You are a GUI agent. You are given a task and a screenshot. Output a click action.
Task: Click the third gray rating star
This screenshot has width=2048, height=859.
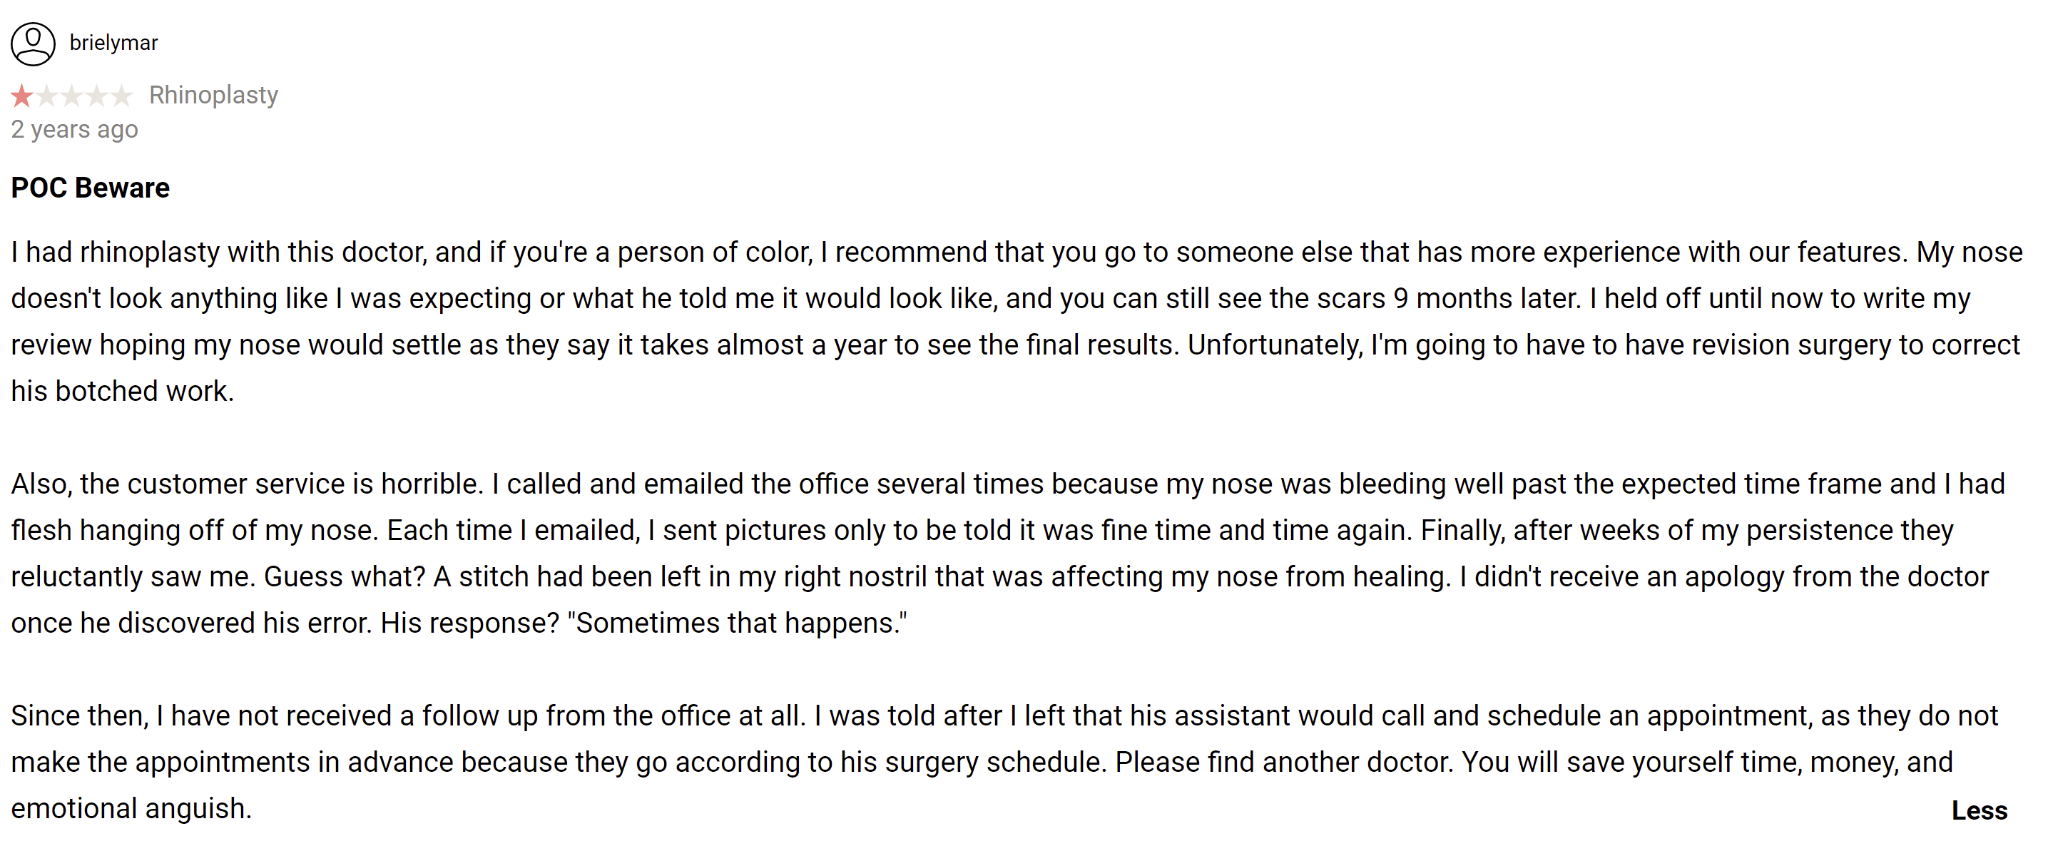pos(72,96)
